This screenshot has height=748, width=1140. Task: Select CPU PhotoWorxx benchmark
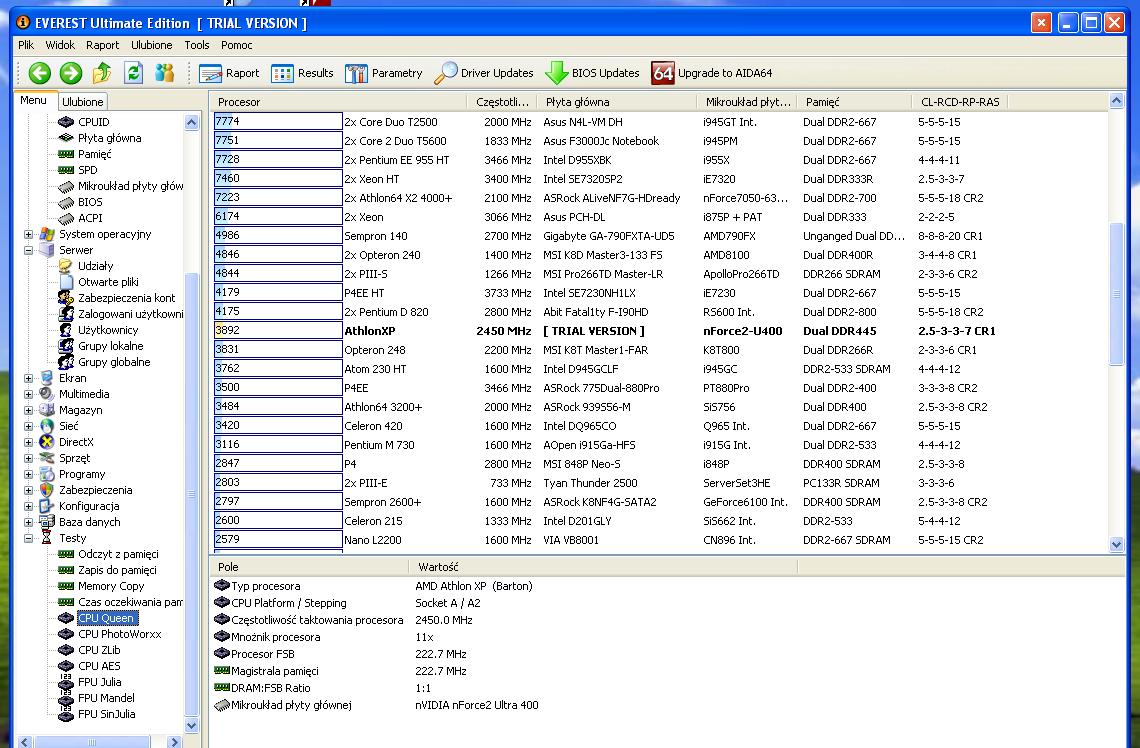pyautogui.click(x=120, y=634)
